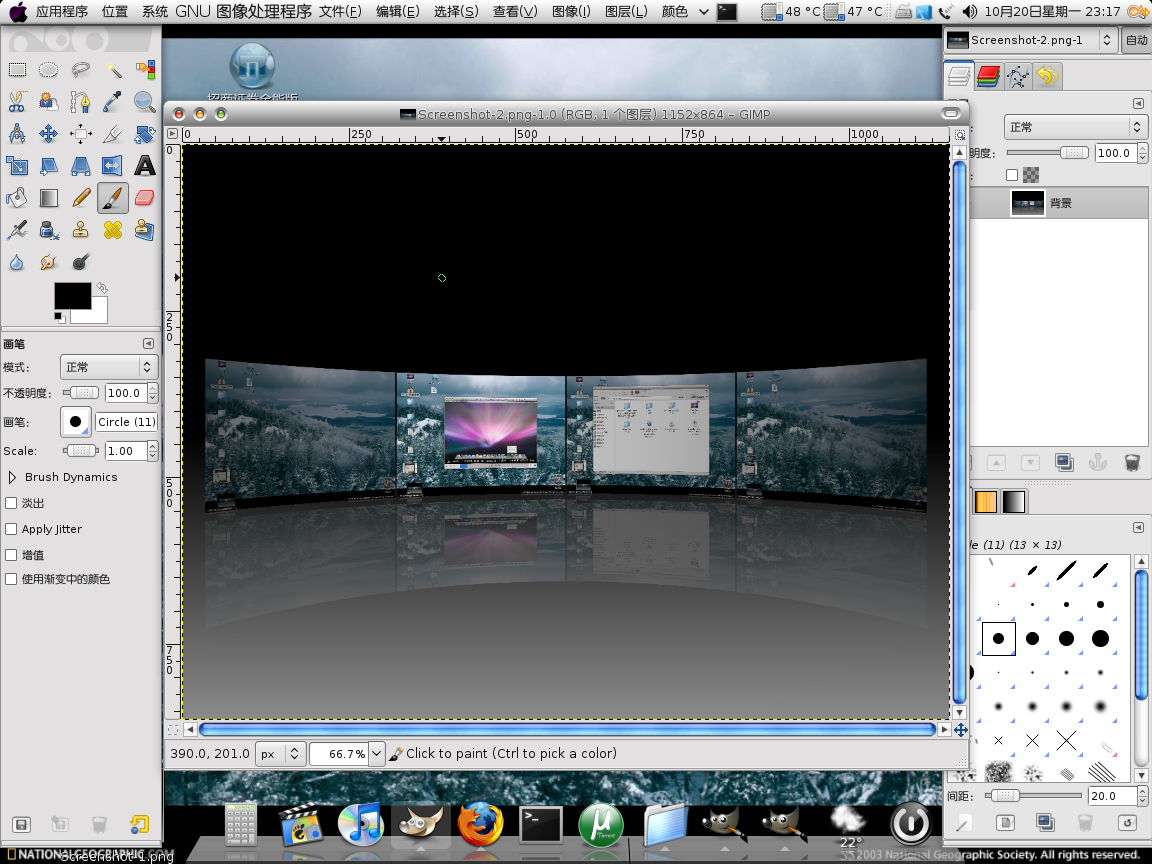
Task: Open the 编辑(E) menu
Action: pyautogui.click(x=397, y=11)
